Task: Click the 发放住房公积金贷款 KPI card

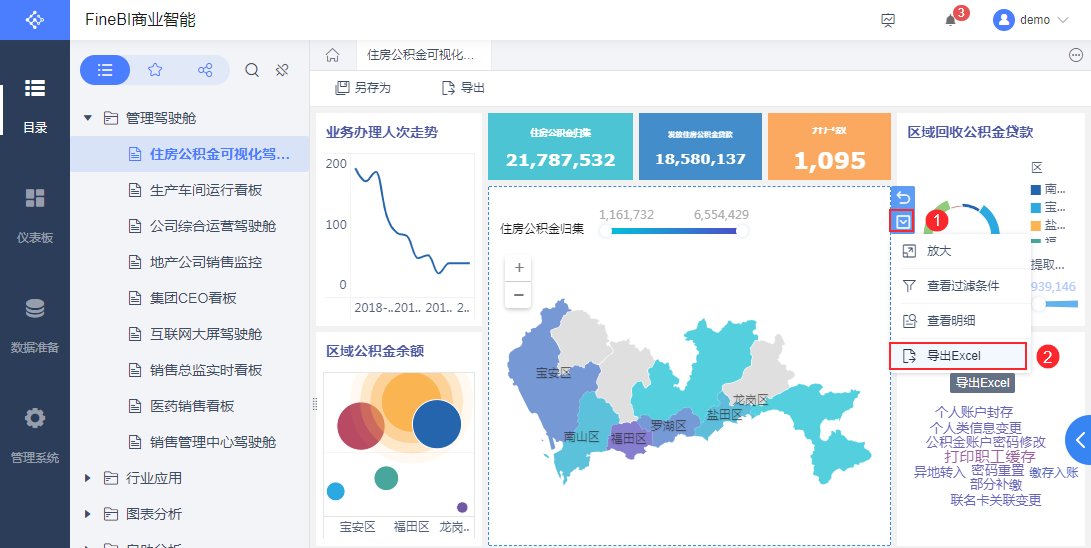Action: click(701, 147)
